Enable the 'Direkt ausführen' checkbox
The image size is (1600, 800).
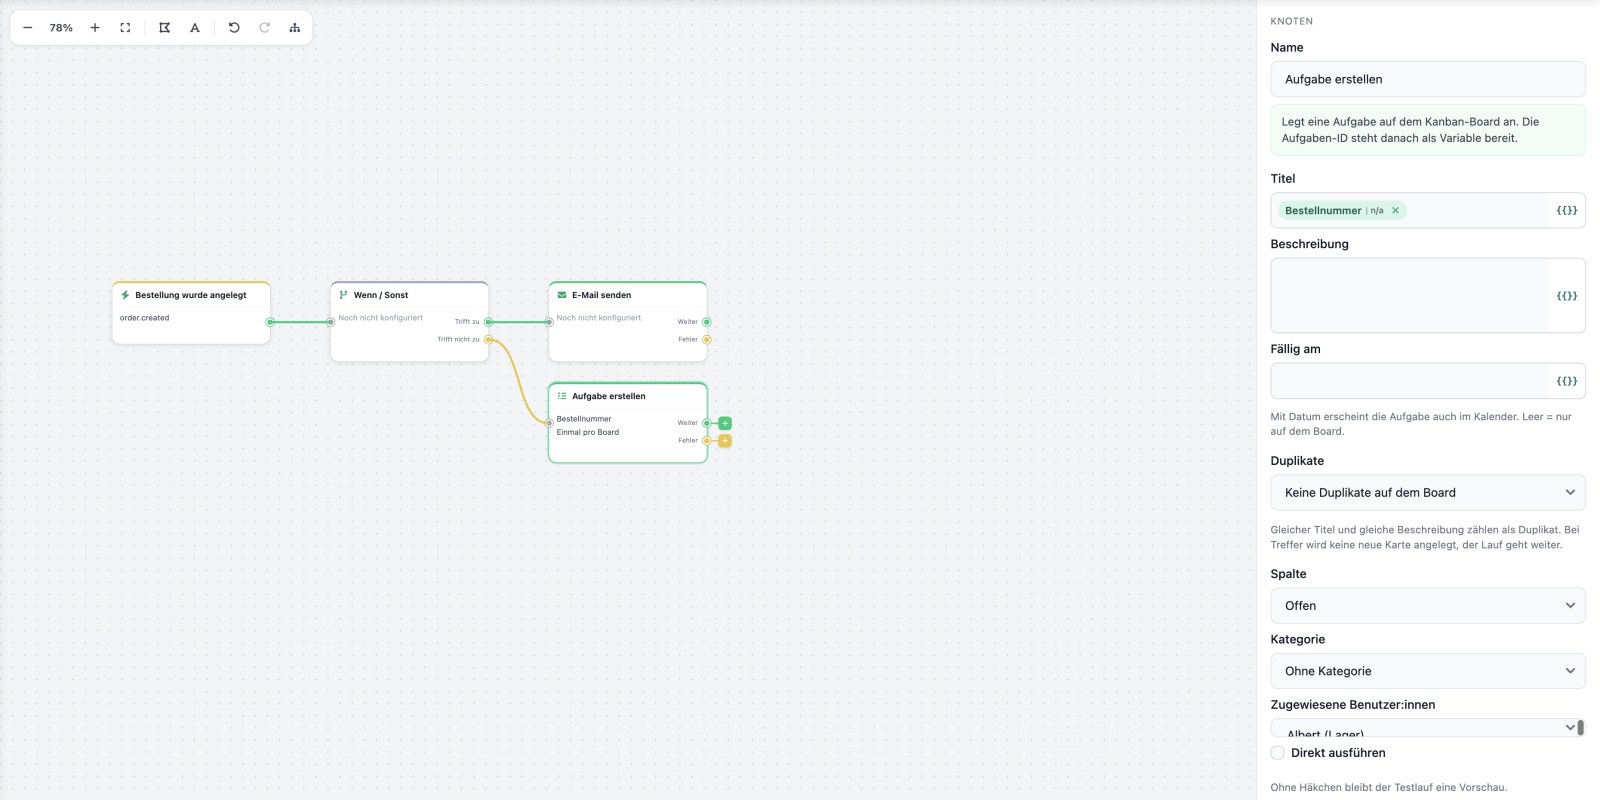1278,753
